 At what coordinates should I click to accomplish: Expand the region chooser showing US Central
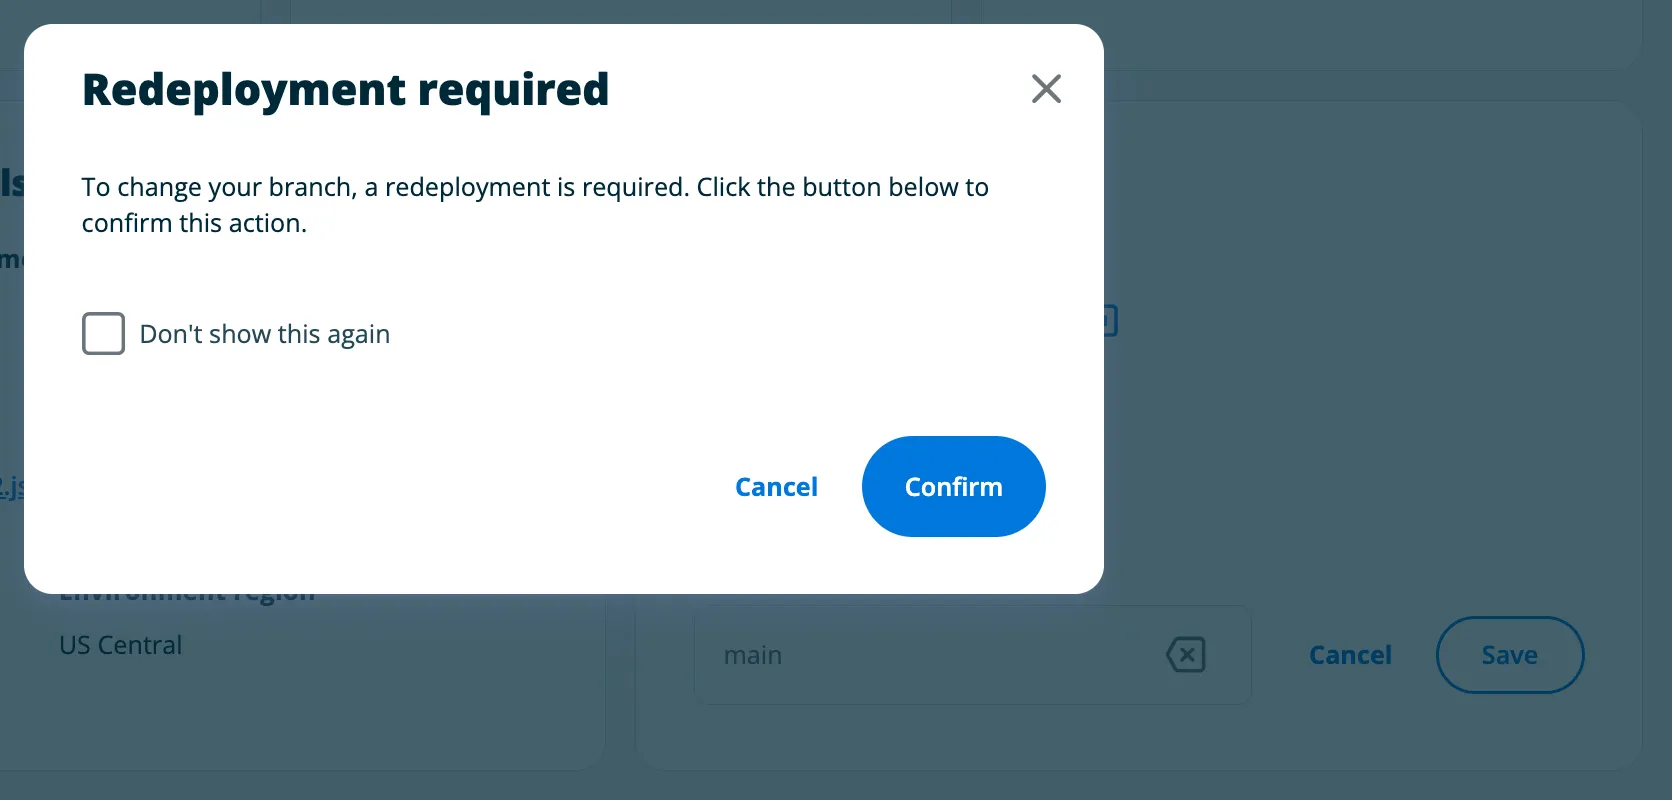pos(120,645)
